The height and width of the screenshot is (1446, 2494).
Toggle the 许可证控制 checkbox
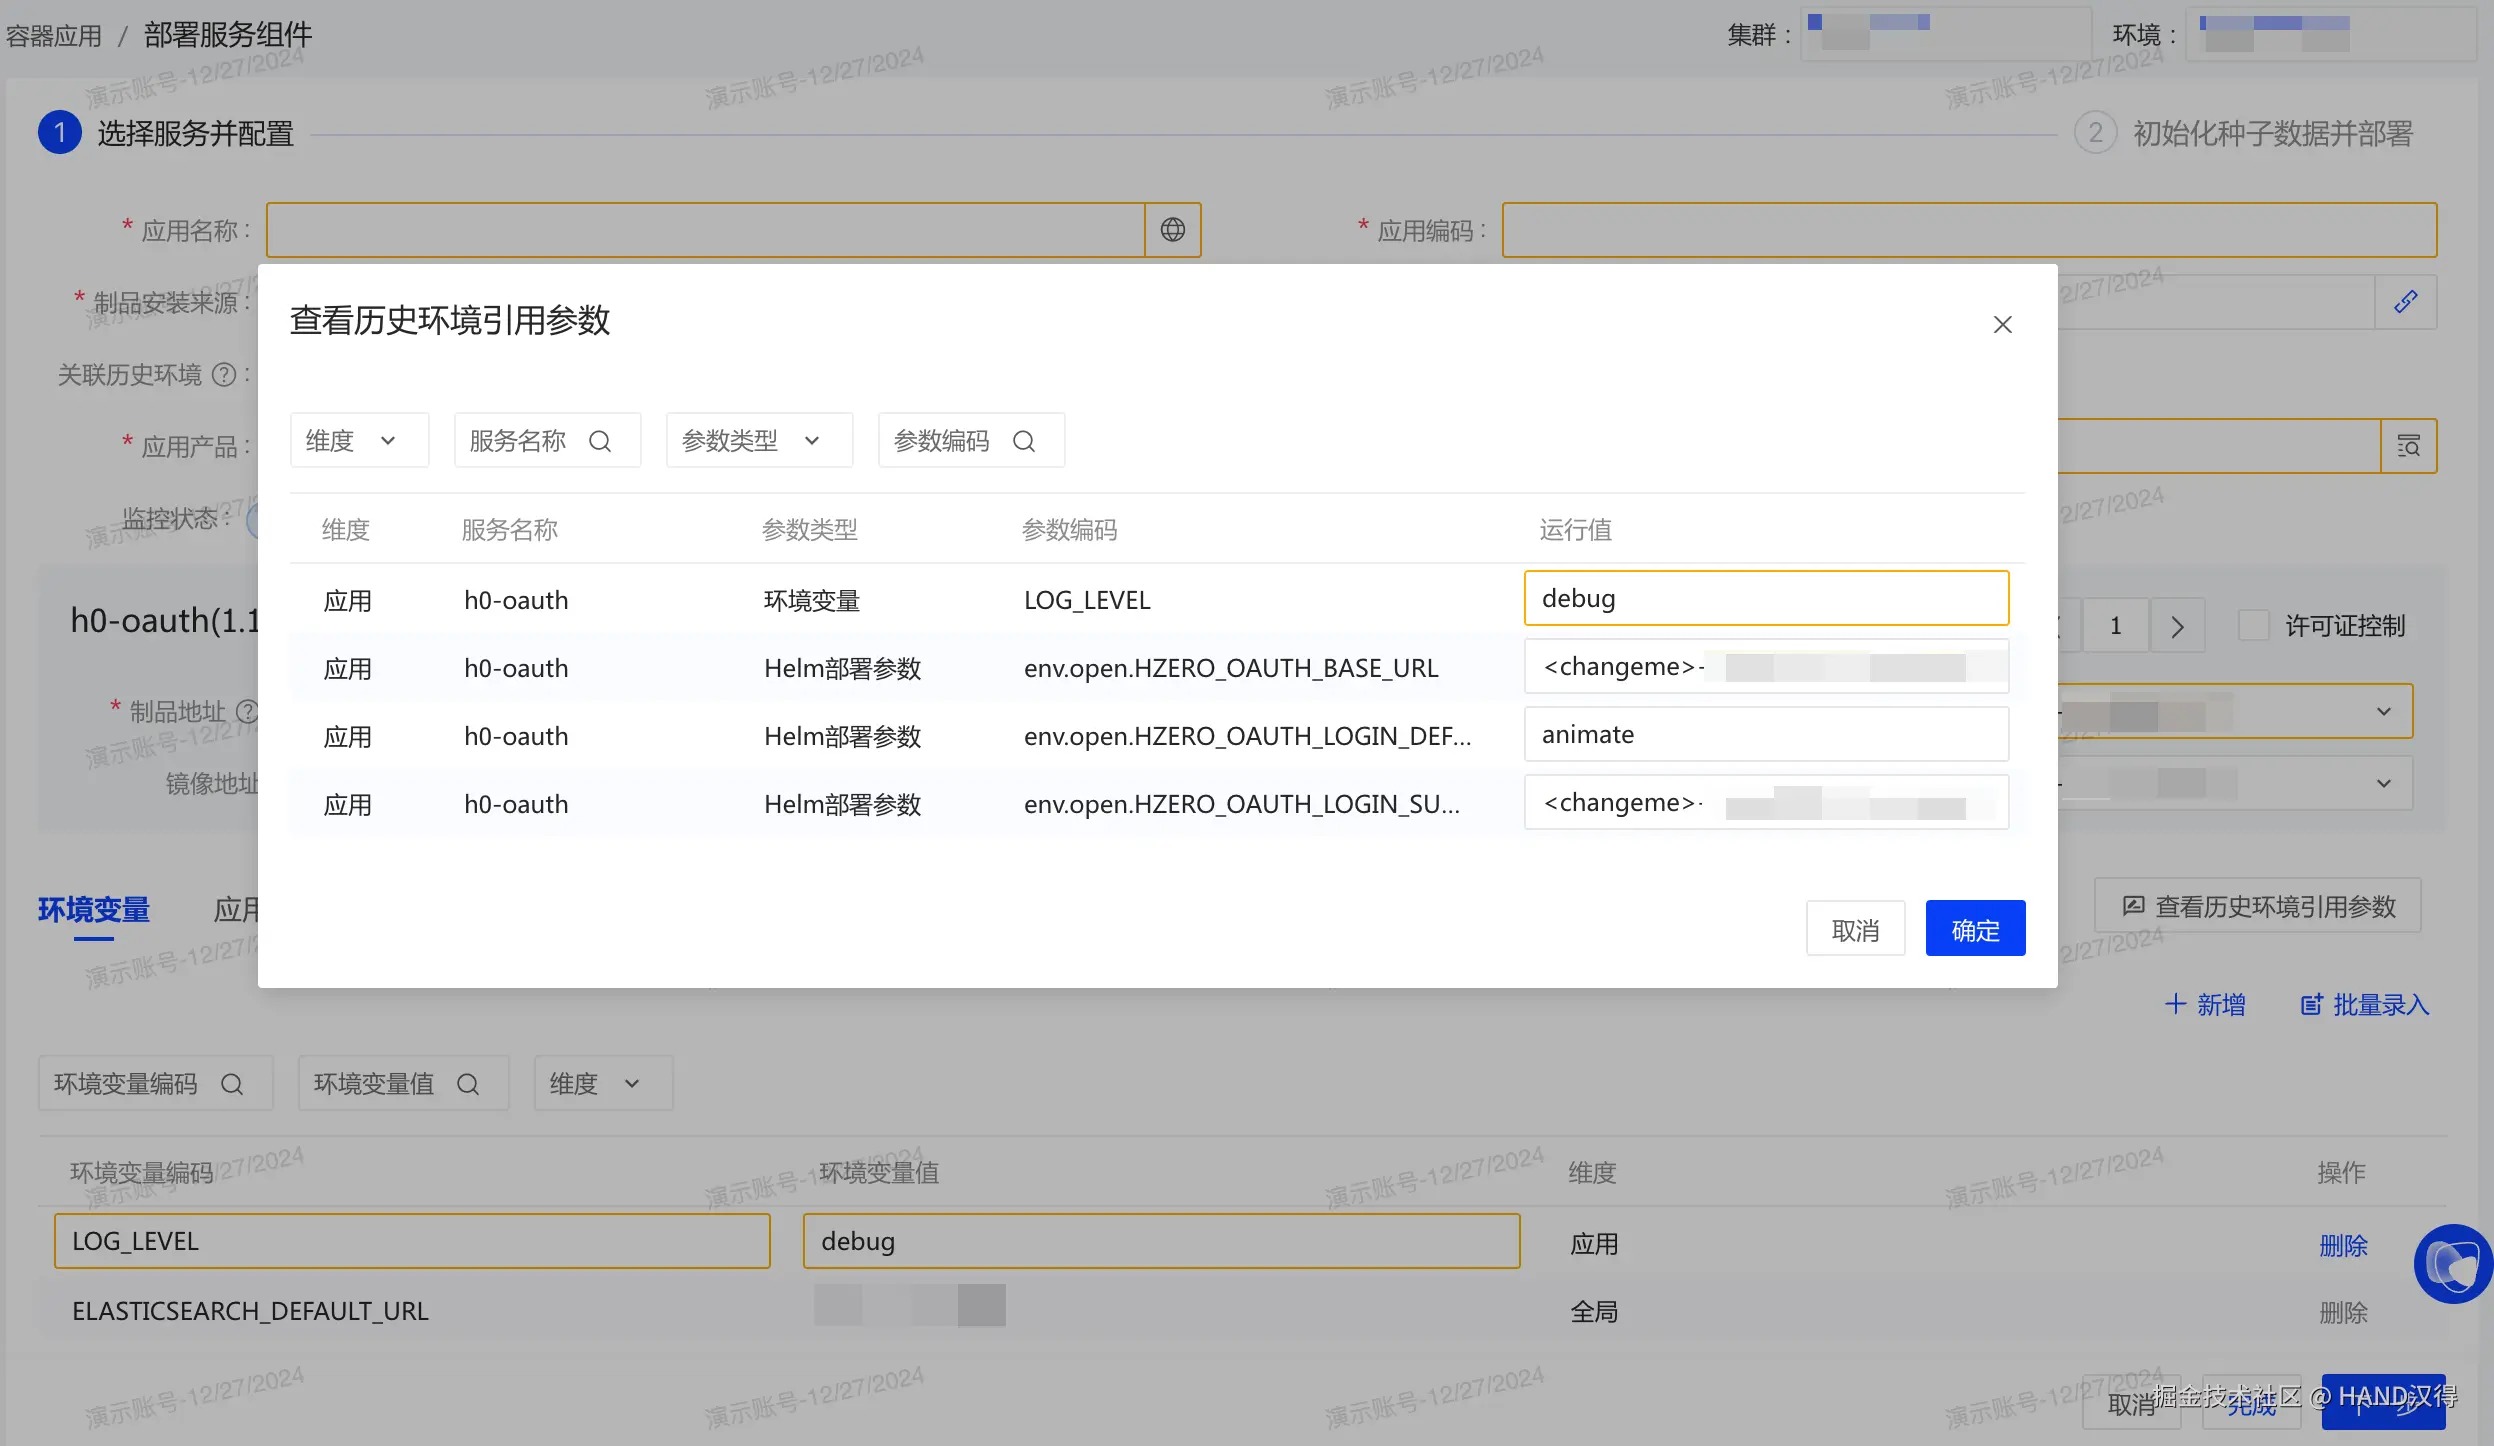[x=2254, y=626]
